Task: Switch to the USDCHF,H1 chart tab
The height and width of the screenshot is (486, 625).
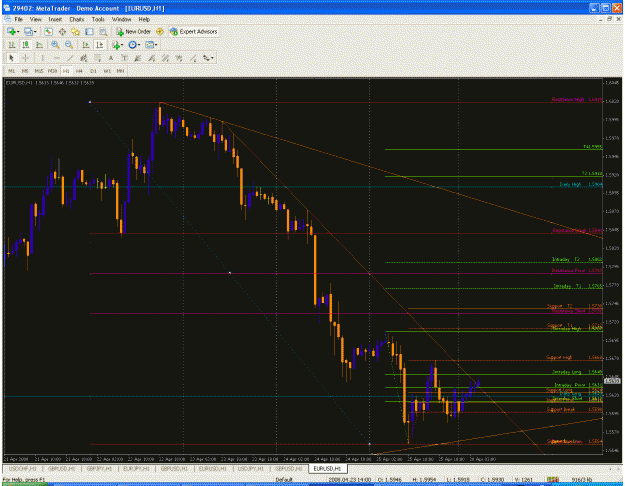Action: 22,468
